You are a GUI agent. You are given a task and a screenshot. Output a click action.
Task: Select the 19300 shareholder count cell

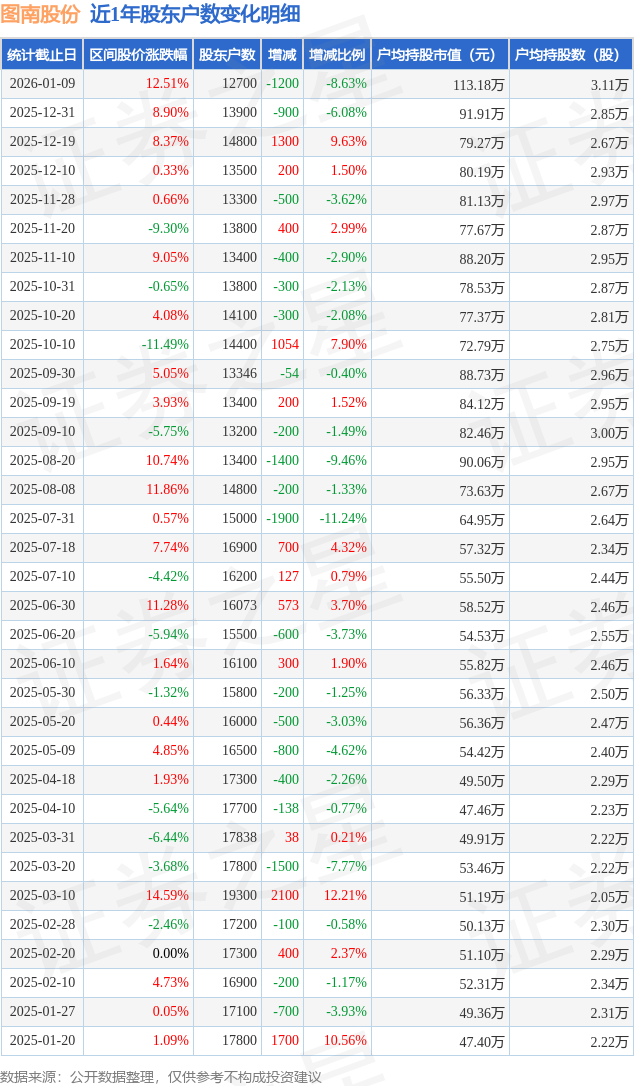point(239,896)
